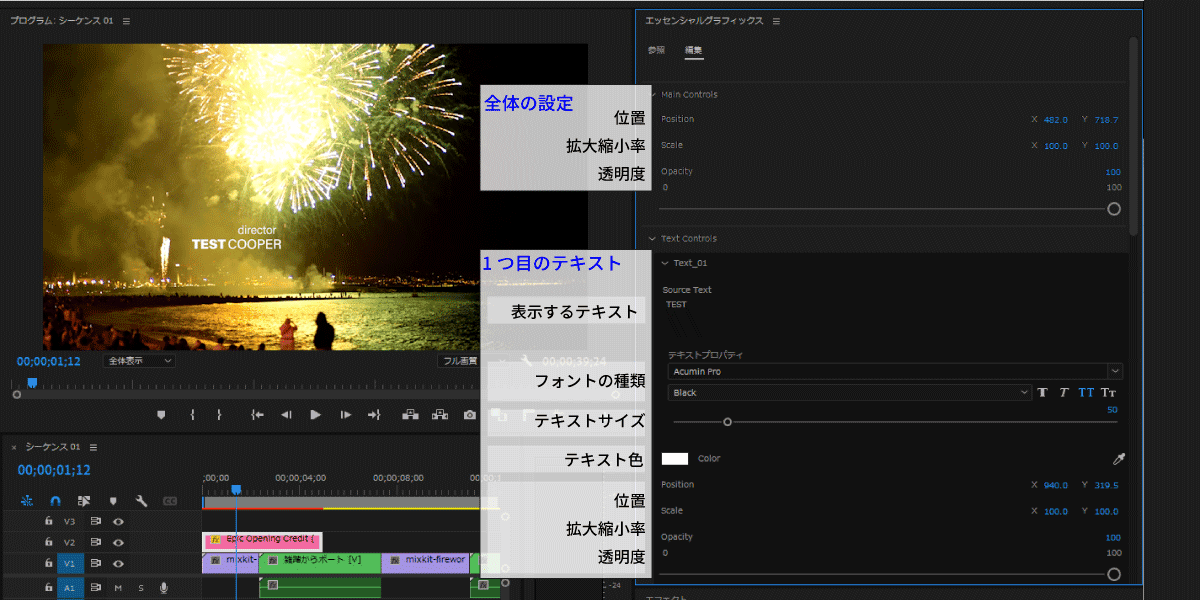This screenshot has height=600, width=1200.
Task: Open Black font style dropdown
Action: coord(850,393)
